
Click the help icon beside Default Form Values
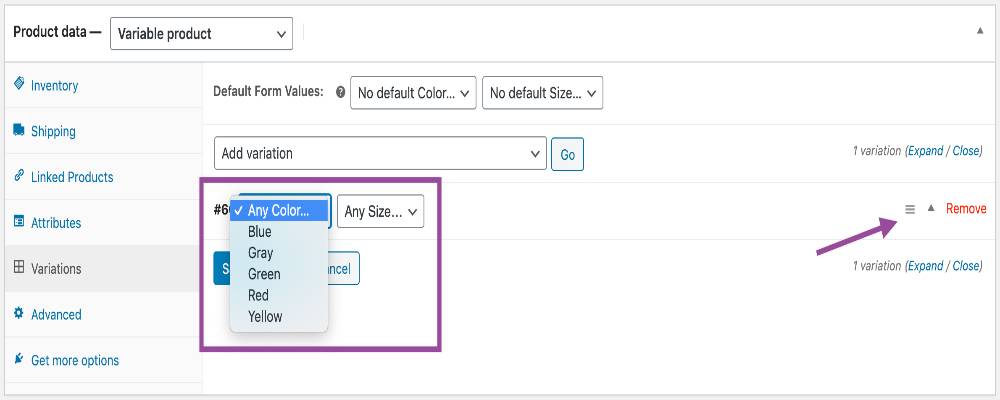tap(340, 92)
